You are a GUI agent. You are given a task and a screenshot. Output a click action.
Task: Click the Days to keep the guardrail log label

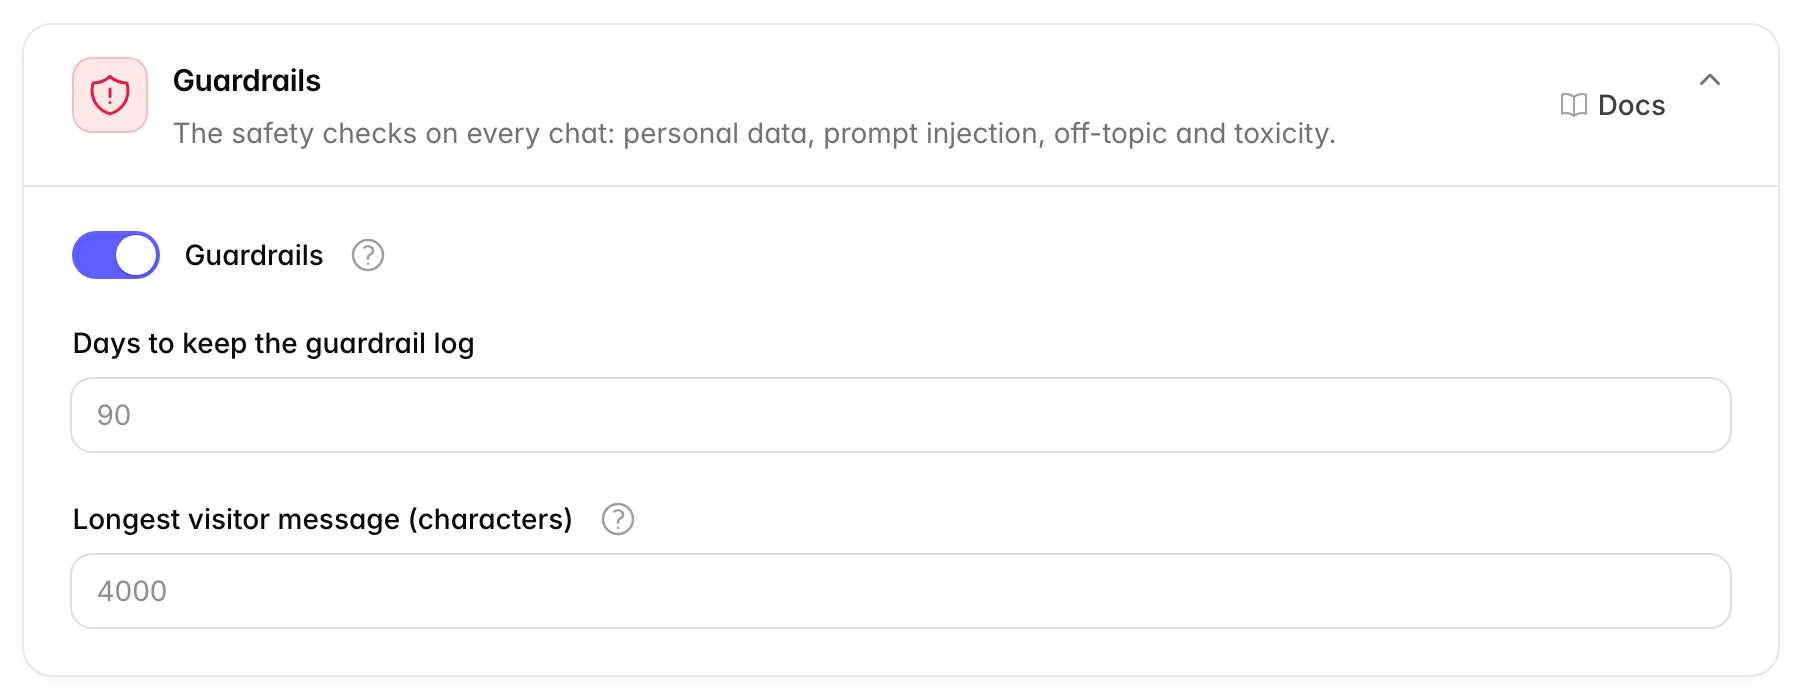point(274,344)
